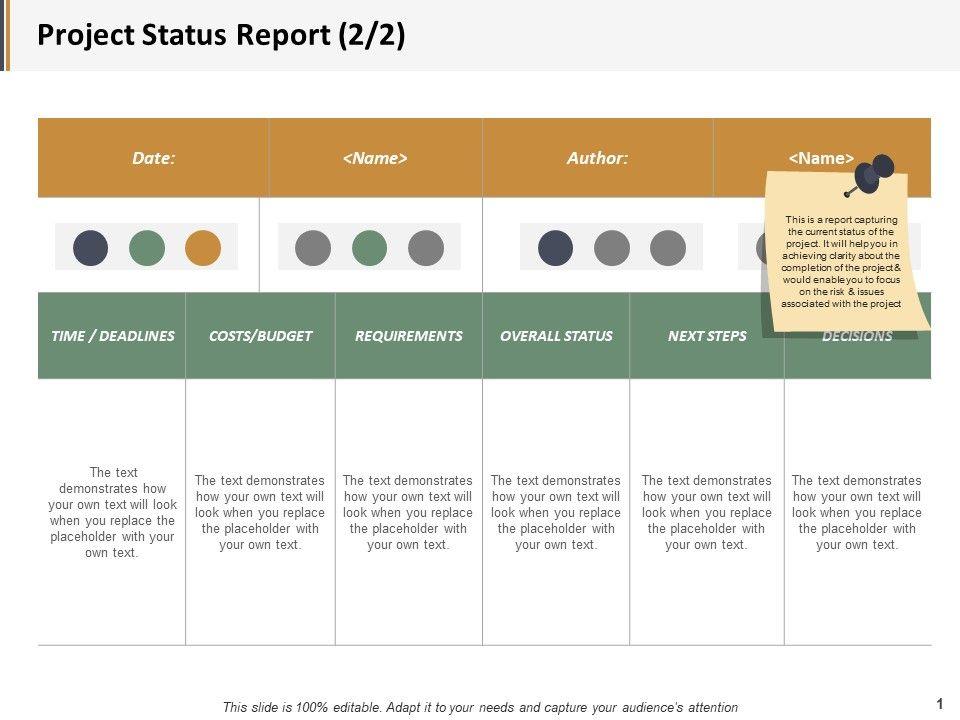Screen dimensions: 960x720
Task: Select the NEXT STEPS column header
Action: tap(707, 336)
